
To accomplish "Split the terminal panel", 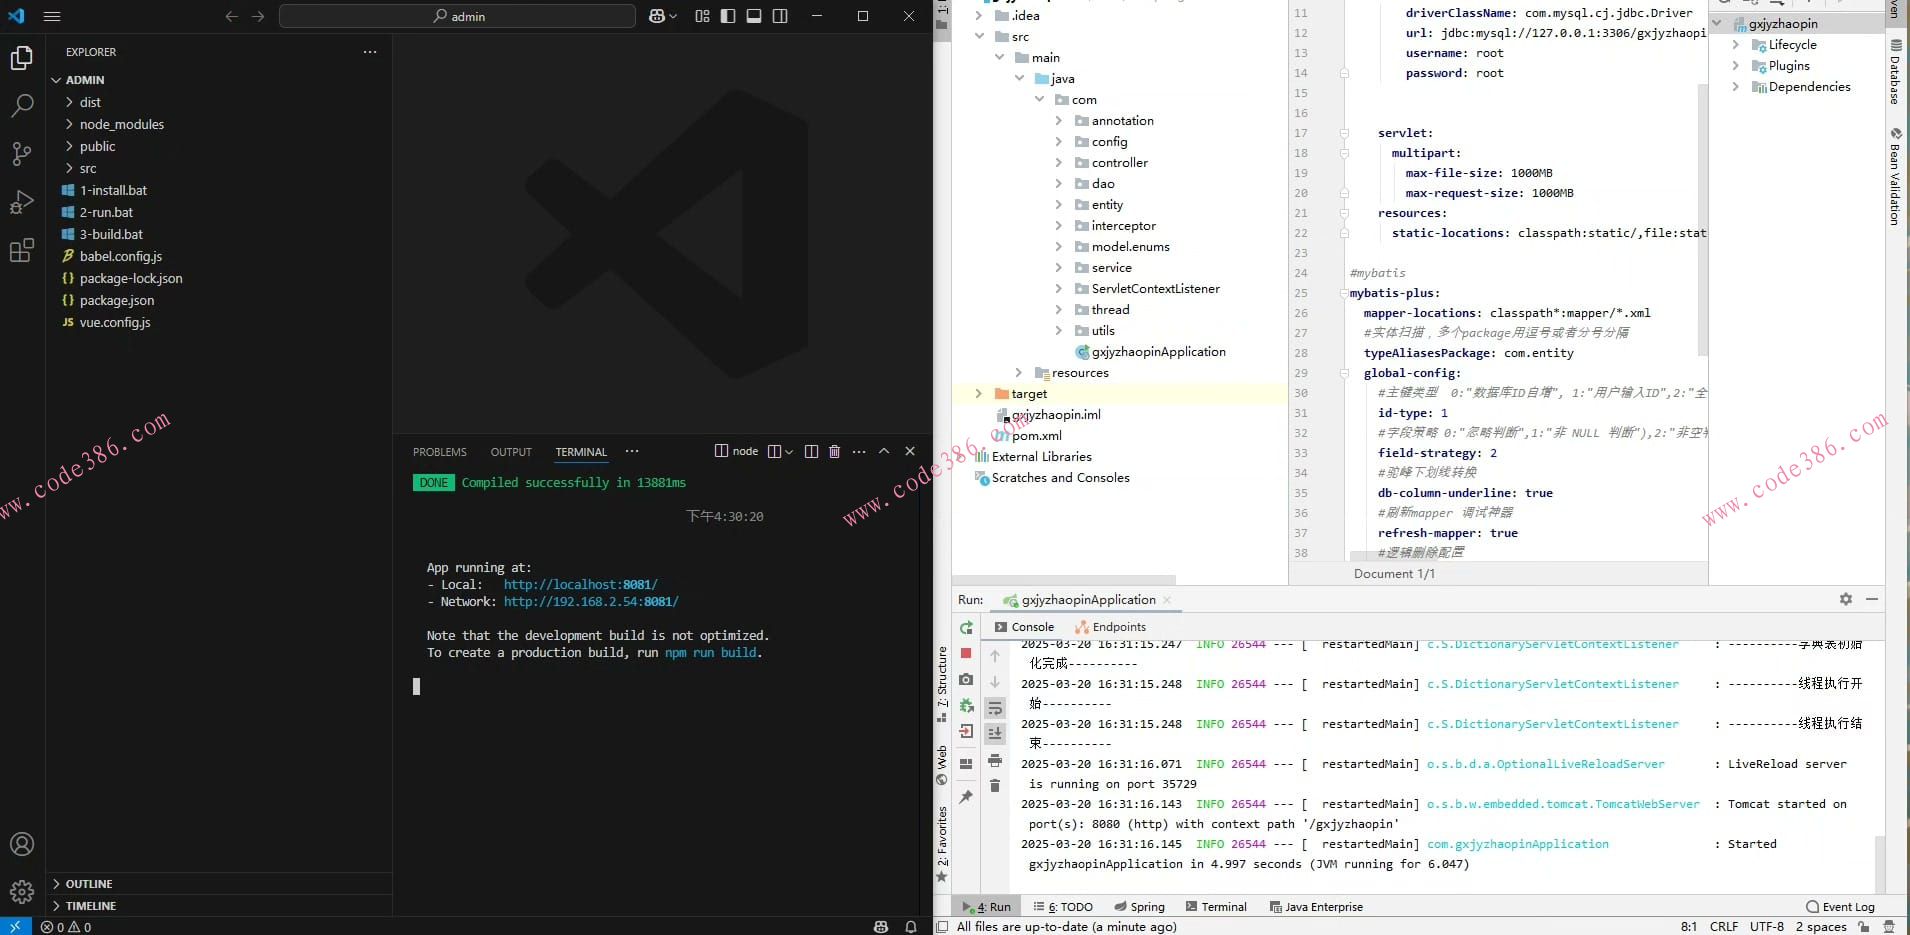I will [x=811, y=452].
